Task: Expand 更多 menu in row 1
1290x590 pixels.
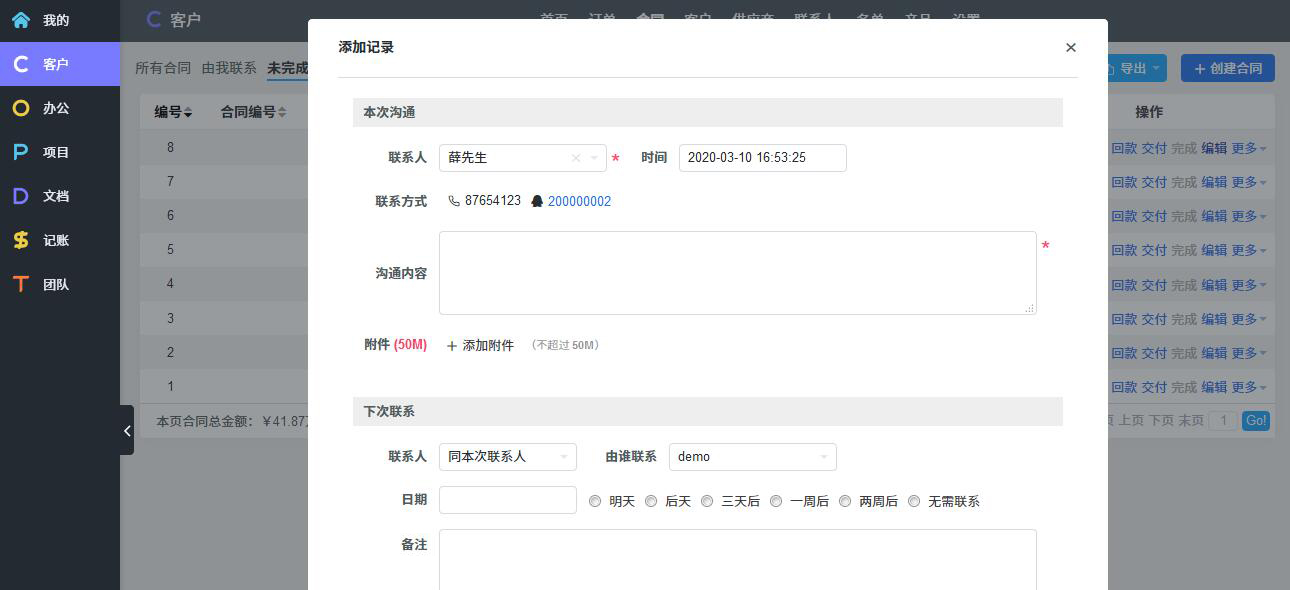Action: click(x=1249, y=387)
